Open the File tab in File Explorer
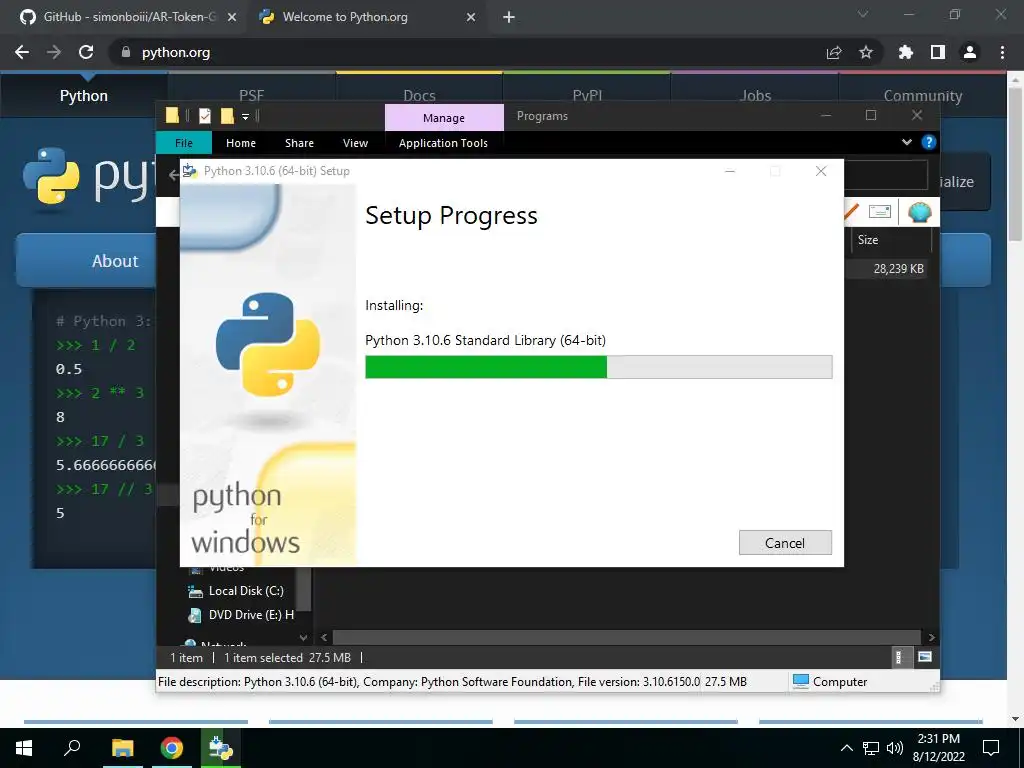Viewport: 1024px width, 768px height. pyautogui.click(x=184, y=143)
